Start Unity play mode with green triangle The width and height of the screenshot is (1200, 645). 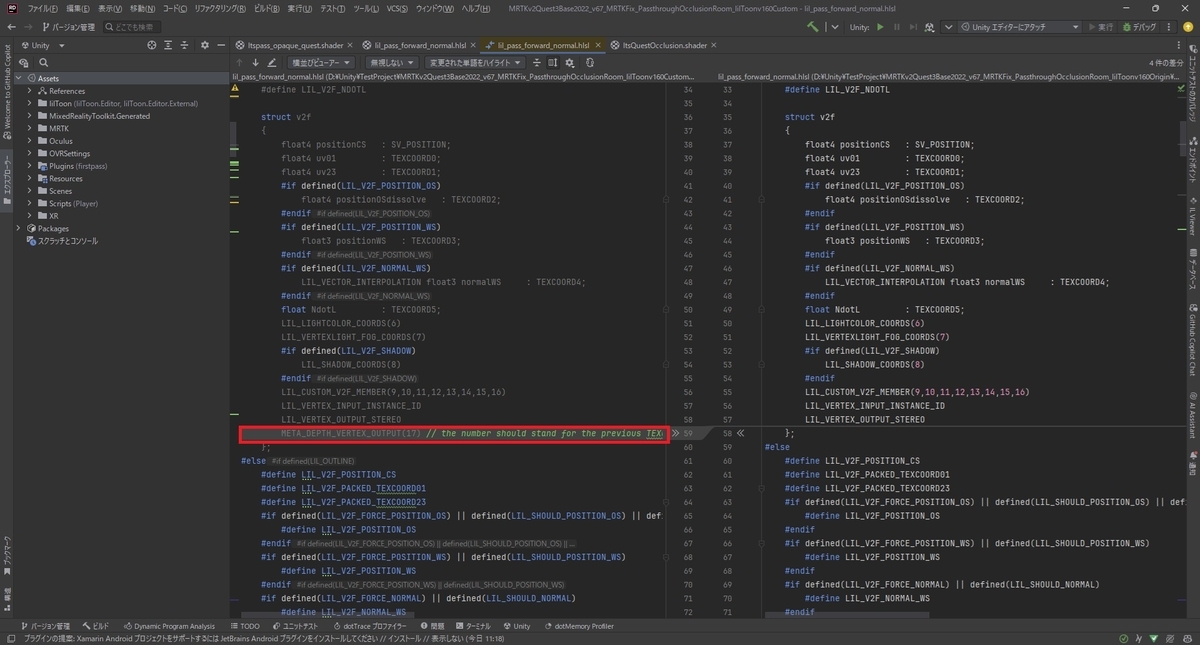click(x=880, y=27)
